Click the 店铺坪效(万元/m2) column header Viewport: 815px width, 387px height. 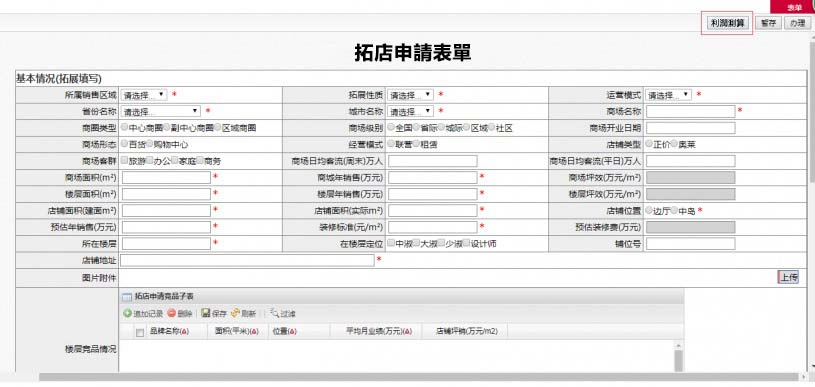coord(466,331)
